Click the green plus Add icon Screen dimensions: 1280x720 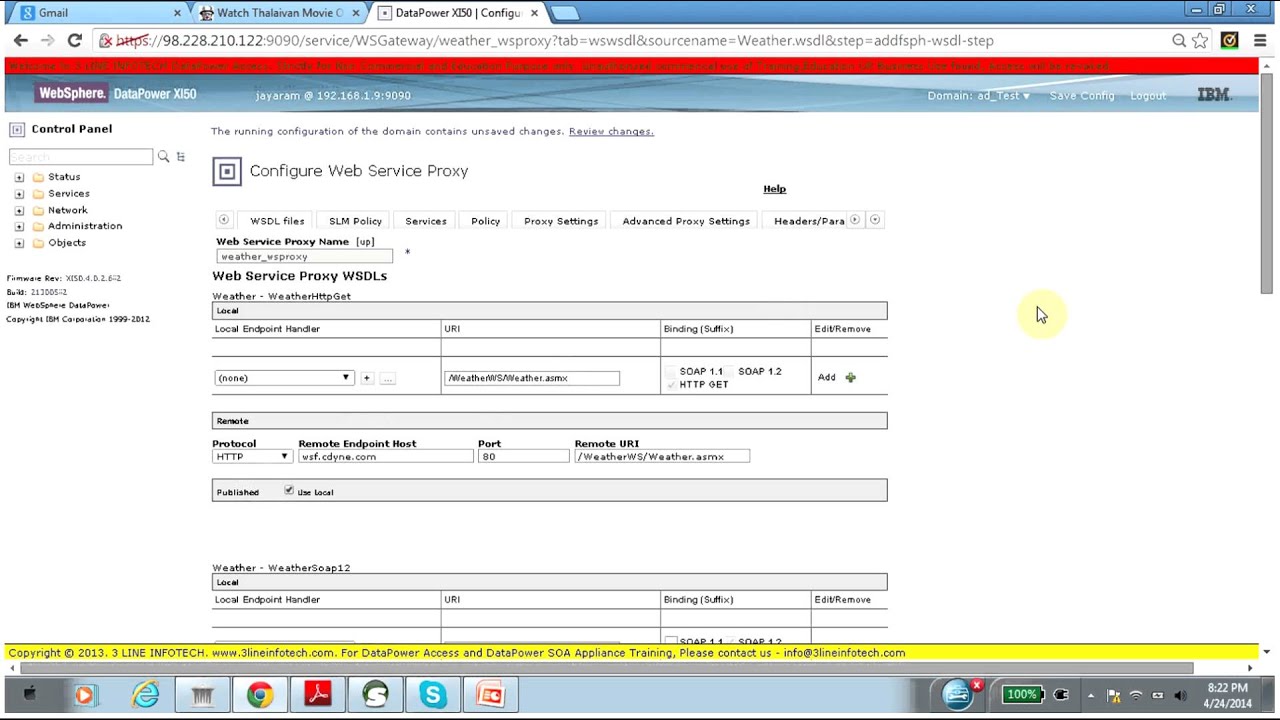[851, 377]
